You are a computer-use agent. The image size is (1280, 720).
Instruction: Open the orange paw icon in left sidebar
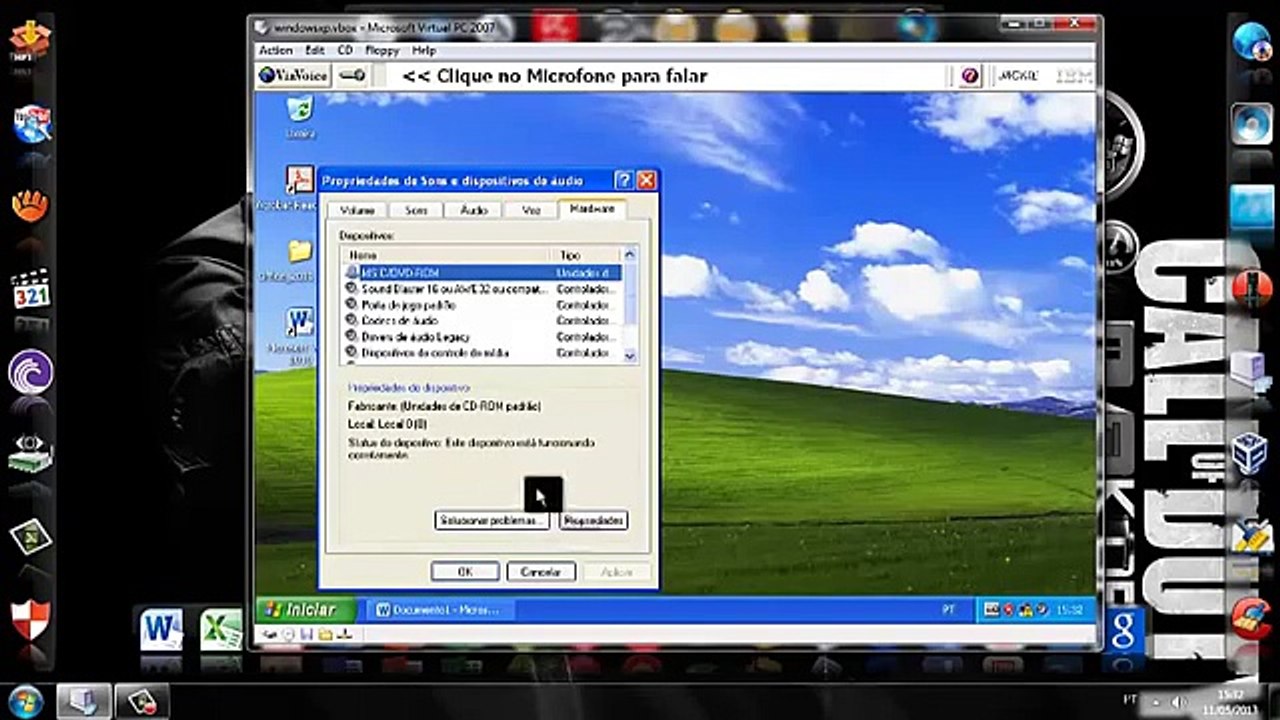pyautogui.click(x=30, y=206)
